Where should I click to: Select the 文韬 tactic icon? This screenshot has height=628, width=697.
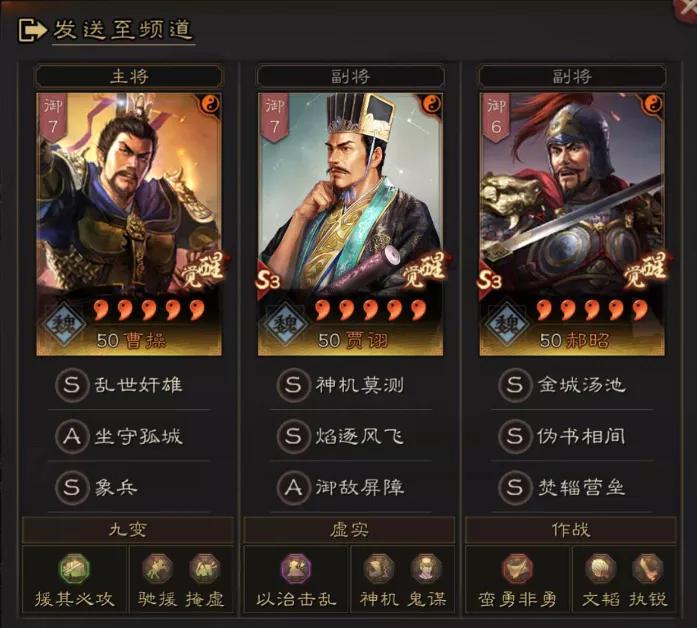601,568
